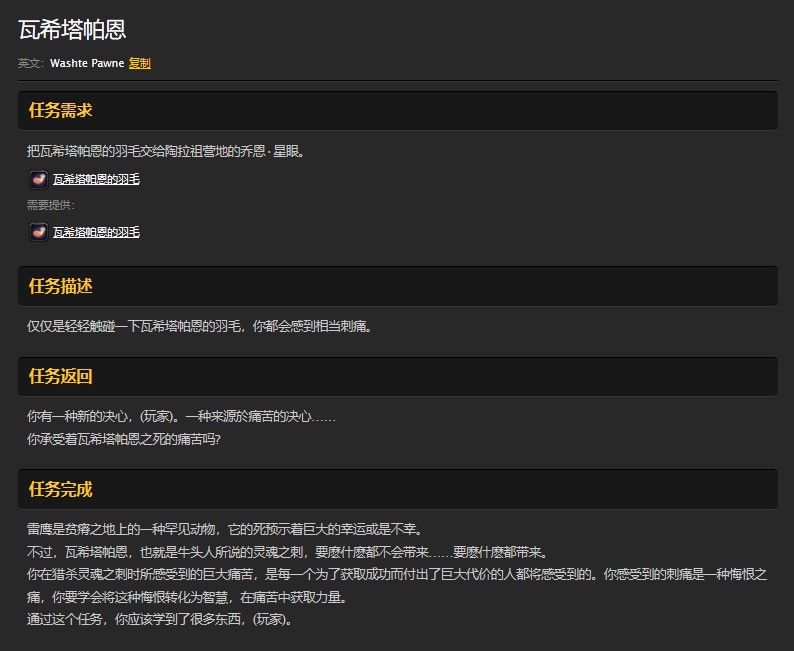
Task: Click the 任务返回 section header
Action: (x=61, y=376)
